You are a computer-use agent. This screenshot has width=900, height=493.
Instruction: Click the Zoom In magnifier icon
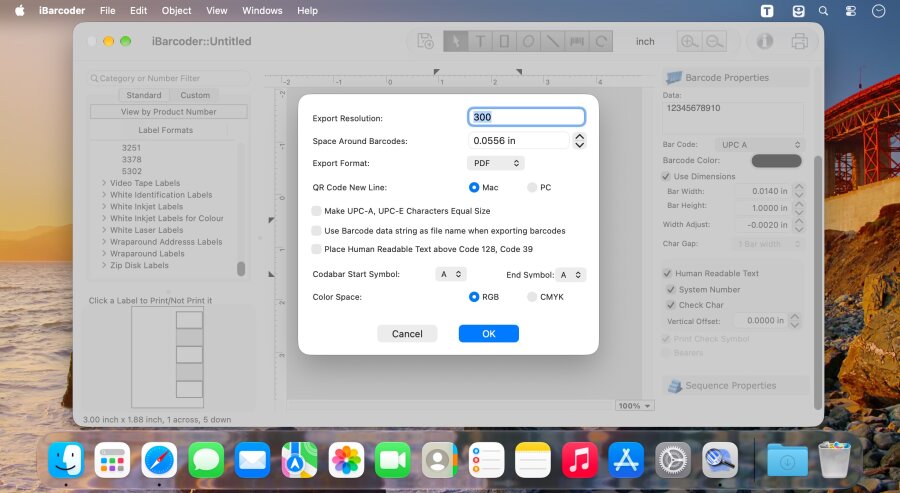pyautogui.click(x=689, y=41)
